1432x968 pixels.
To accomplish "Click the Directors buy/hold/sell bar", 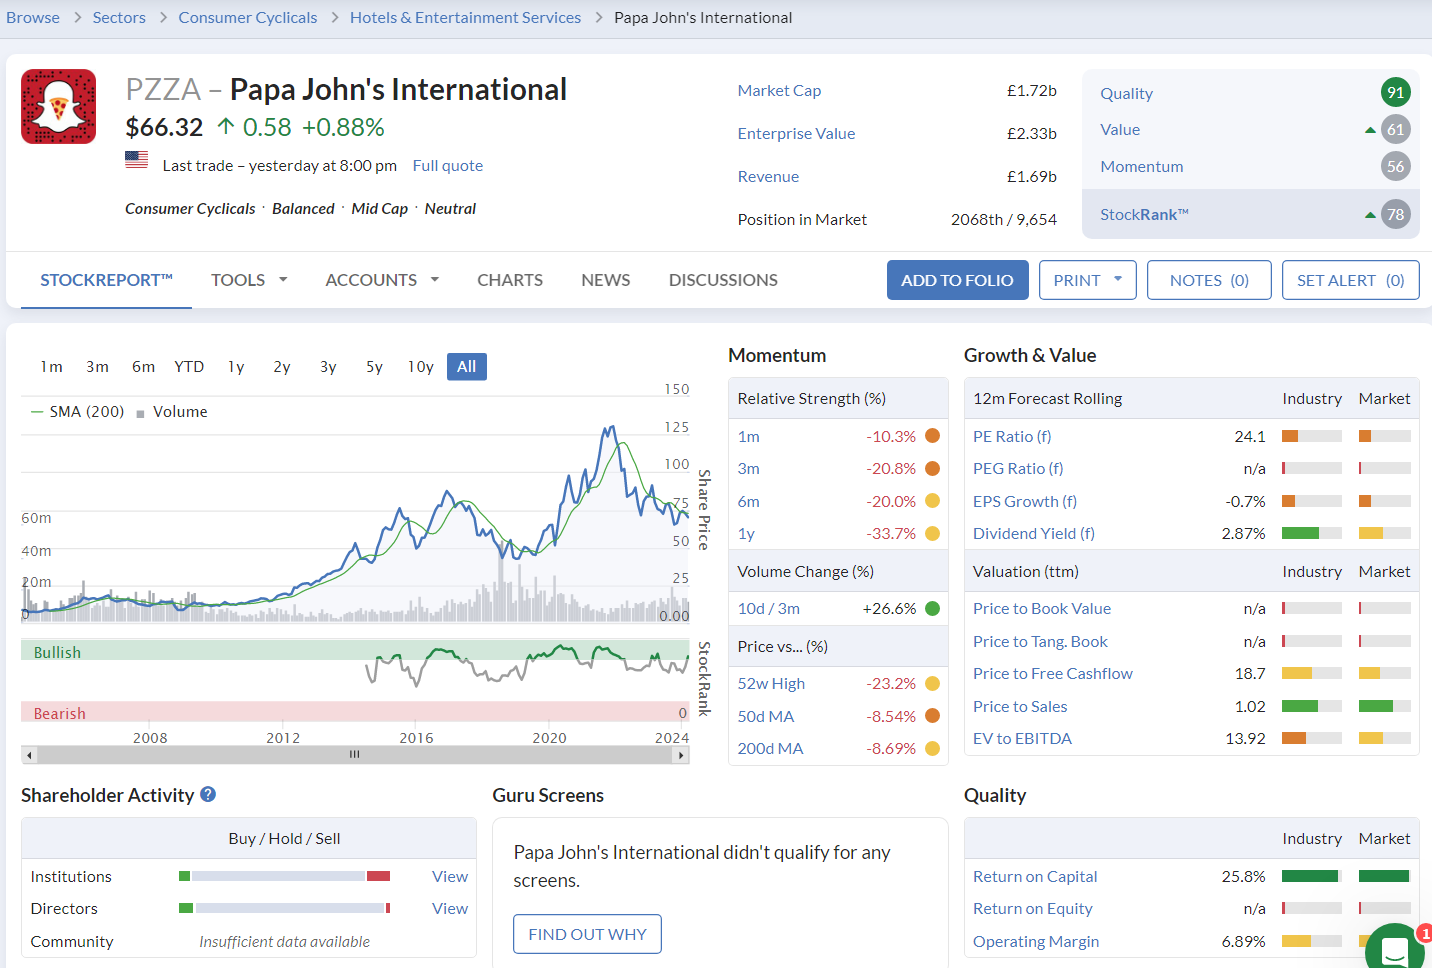I will tap(284, 908).
